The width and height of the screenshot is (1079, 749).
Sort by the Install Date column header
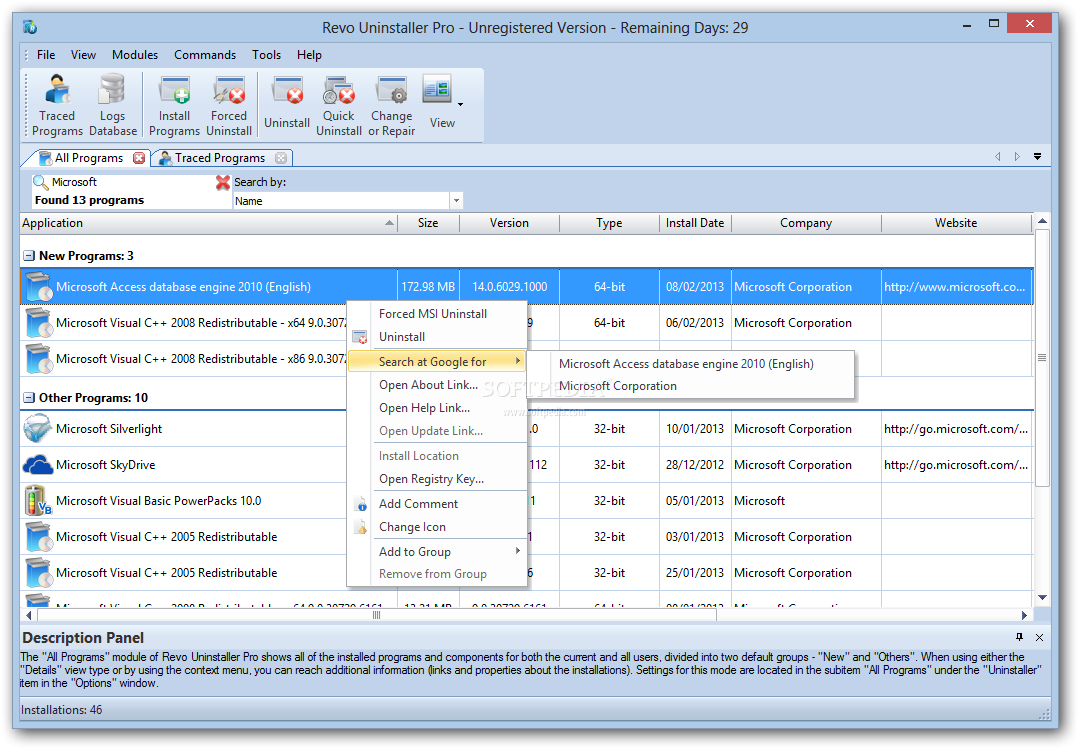click(695, 223)
